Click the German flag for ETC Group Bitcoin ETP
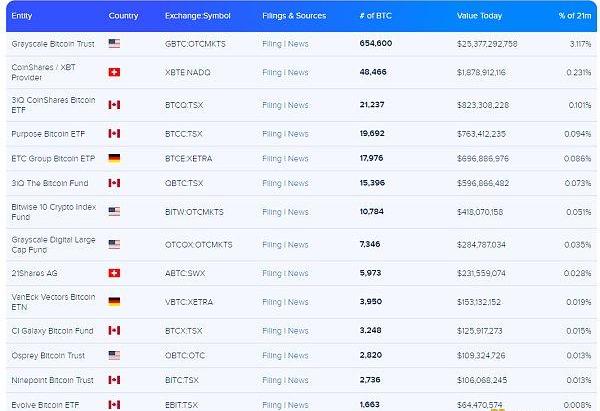This screenshot has height=411, width=600. tap(114, 158)
